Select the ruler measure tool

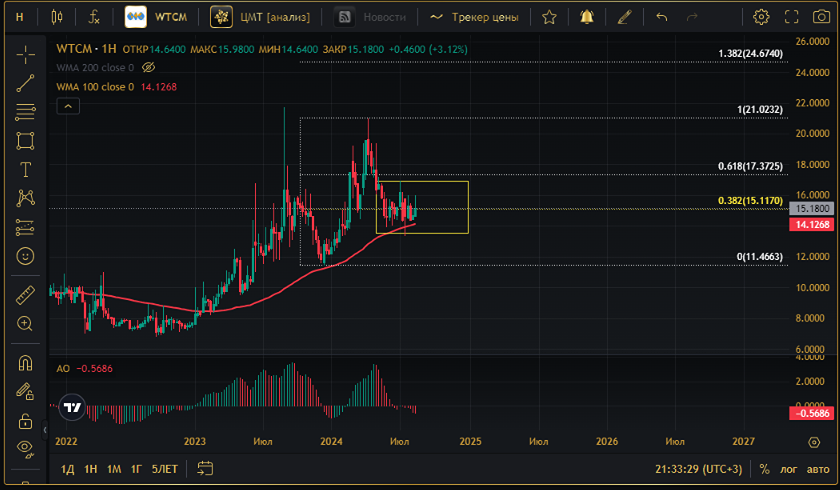[25, 294]
